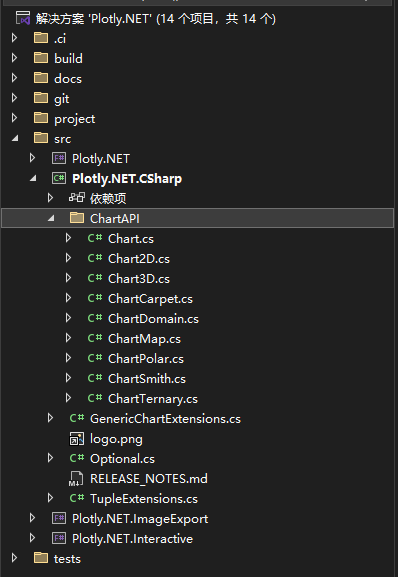398x577 pixels.
Task: Click the F# project icon of Plotly.NET
Action: [x=59, y=158]
